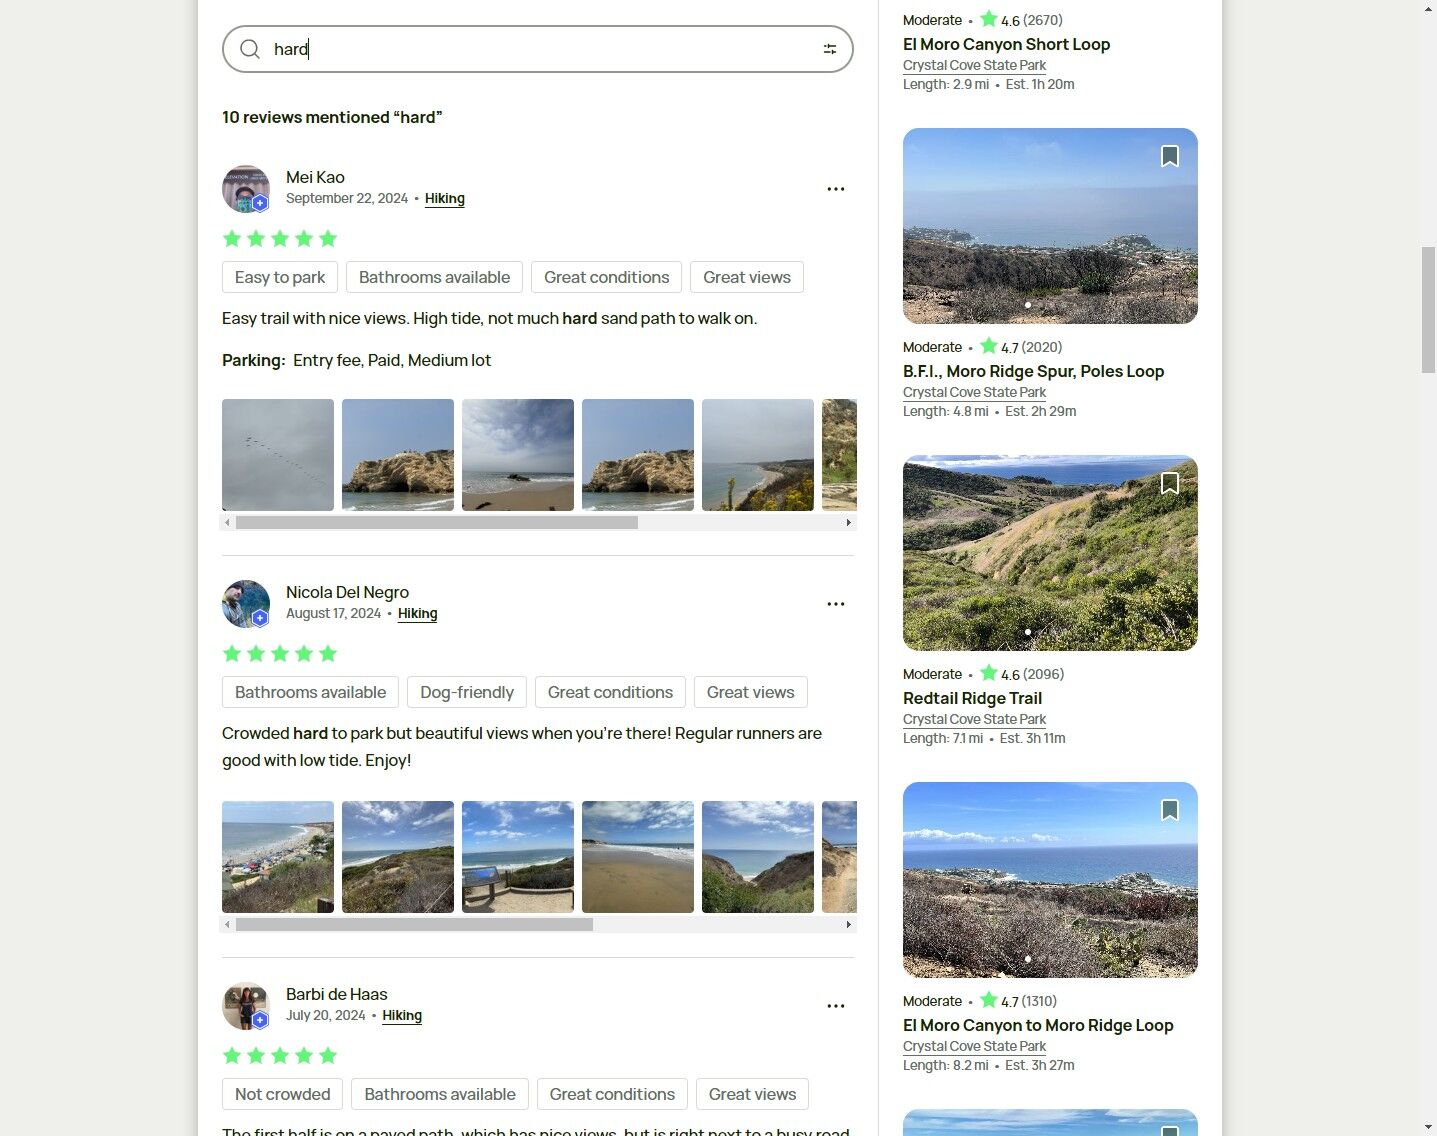The image size is (1437, 1136).
Task: Click the page scrollbar up arrow
Action: coord(1428,9)
